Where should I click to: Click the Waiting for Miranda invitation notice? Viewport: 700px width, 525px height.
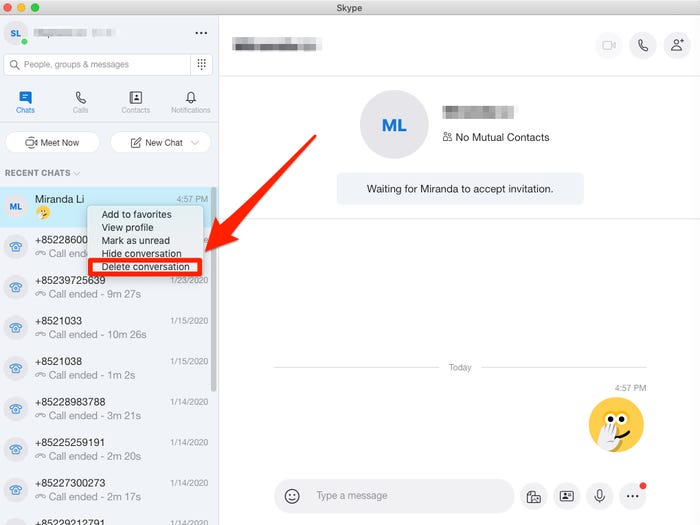pos(460,189)
